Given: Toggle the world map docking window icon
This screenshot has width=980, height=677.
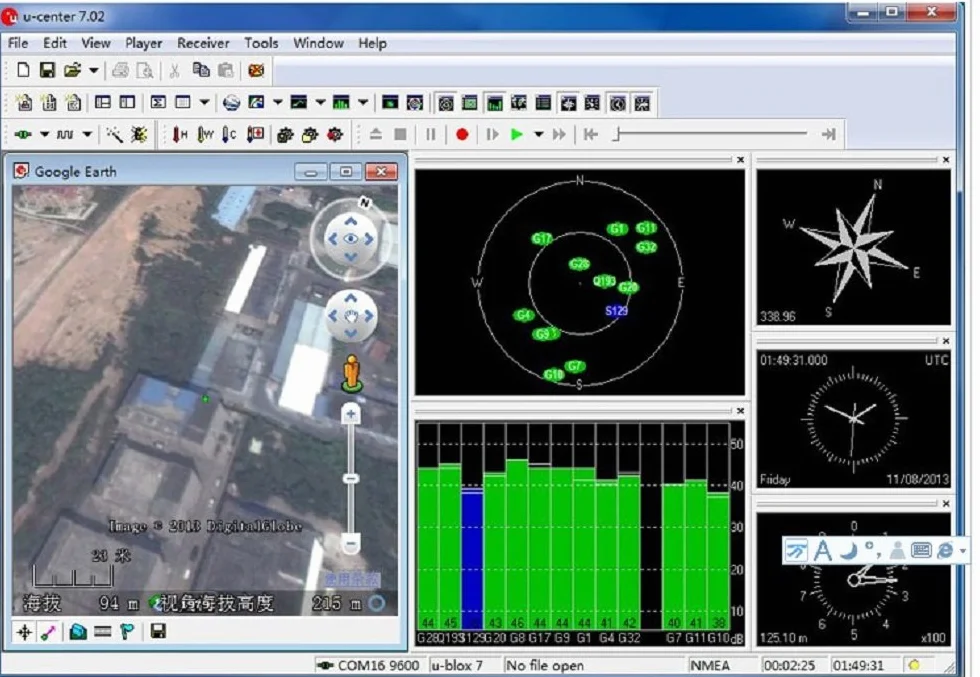Looking at the screenshot, I should 519,103.
